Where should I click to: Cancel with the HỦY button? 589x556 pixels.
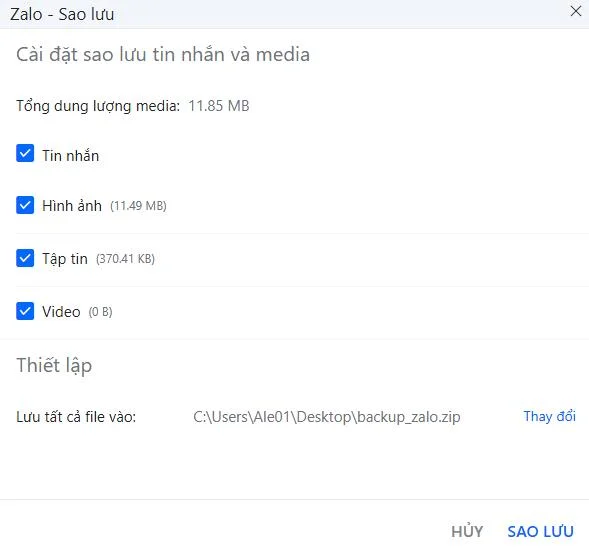[467, 532]
